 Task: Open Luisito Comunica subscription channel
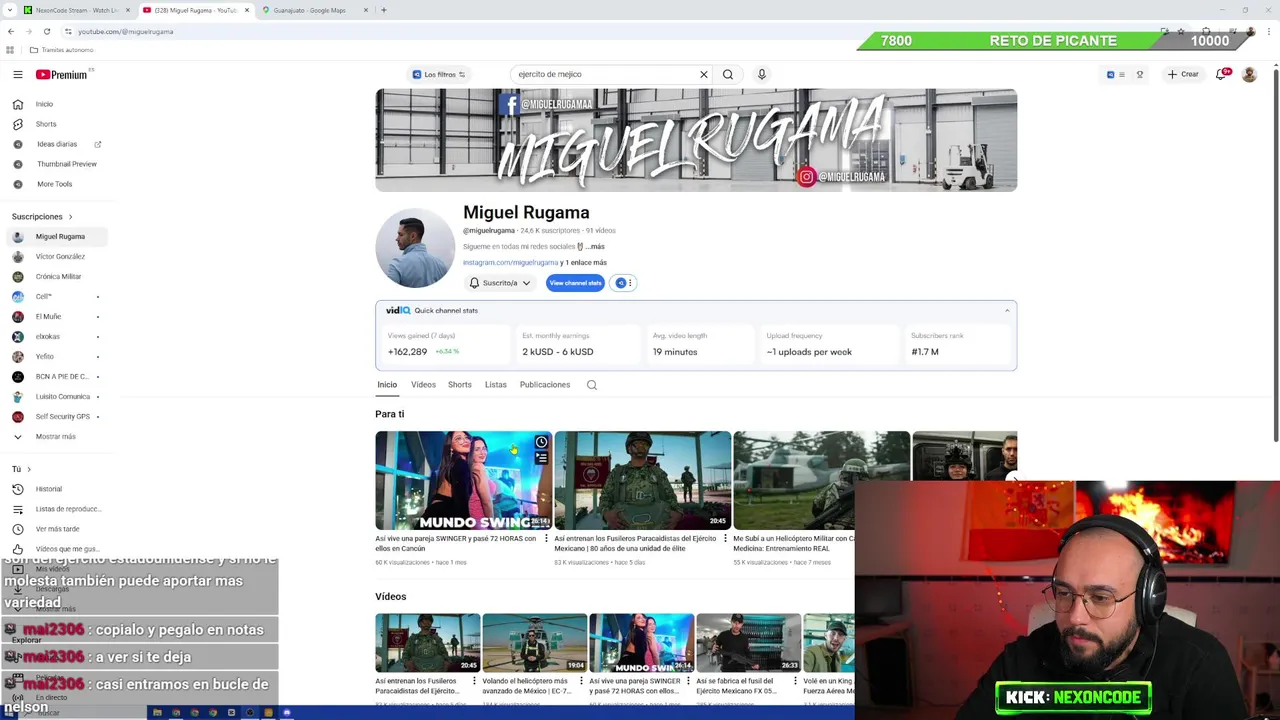point(56,397)
